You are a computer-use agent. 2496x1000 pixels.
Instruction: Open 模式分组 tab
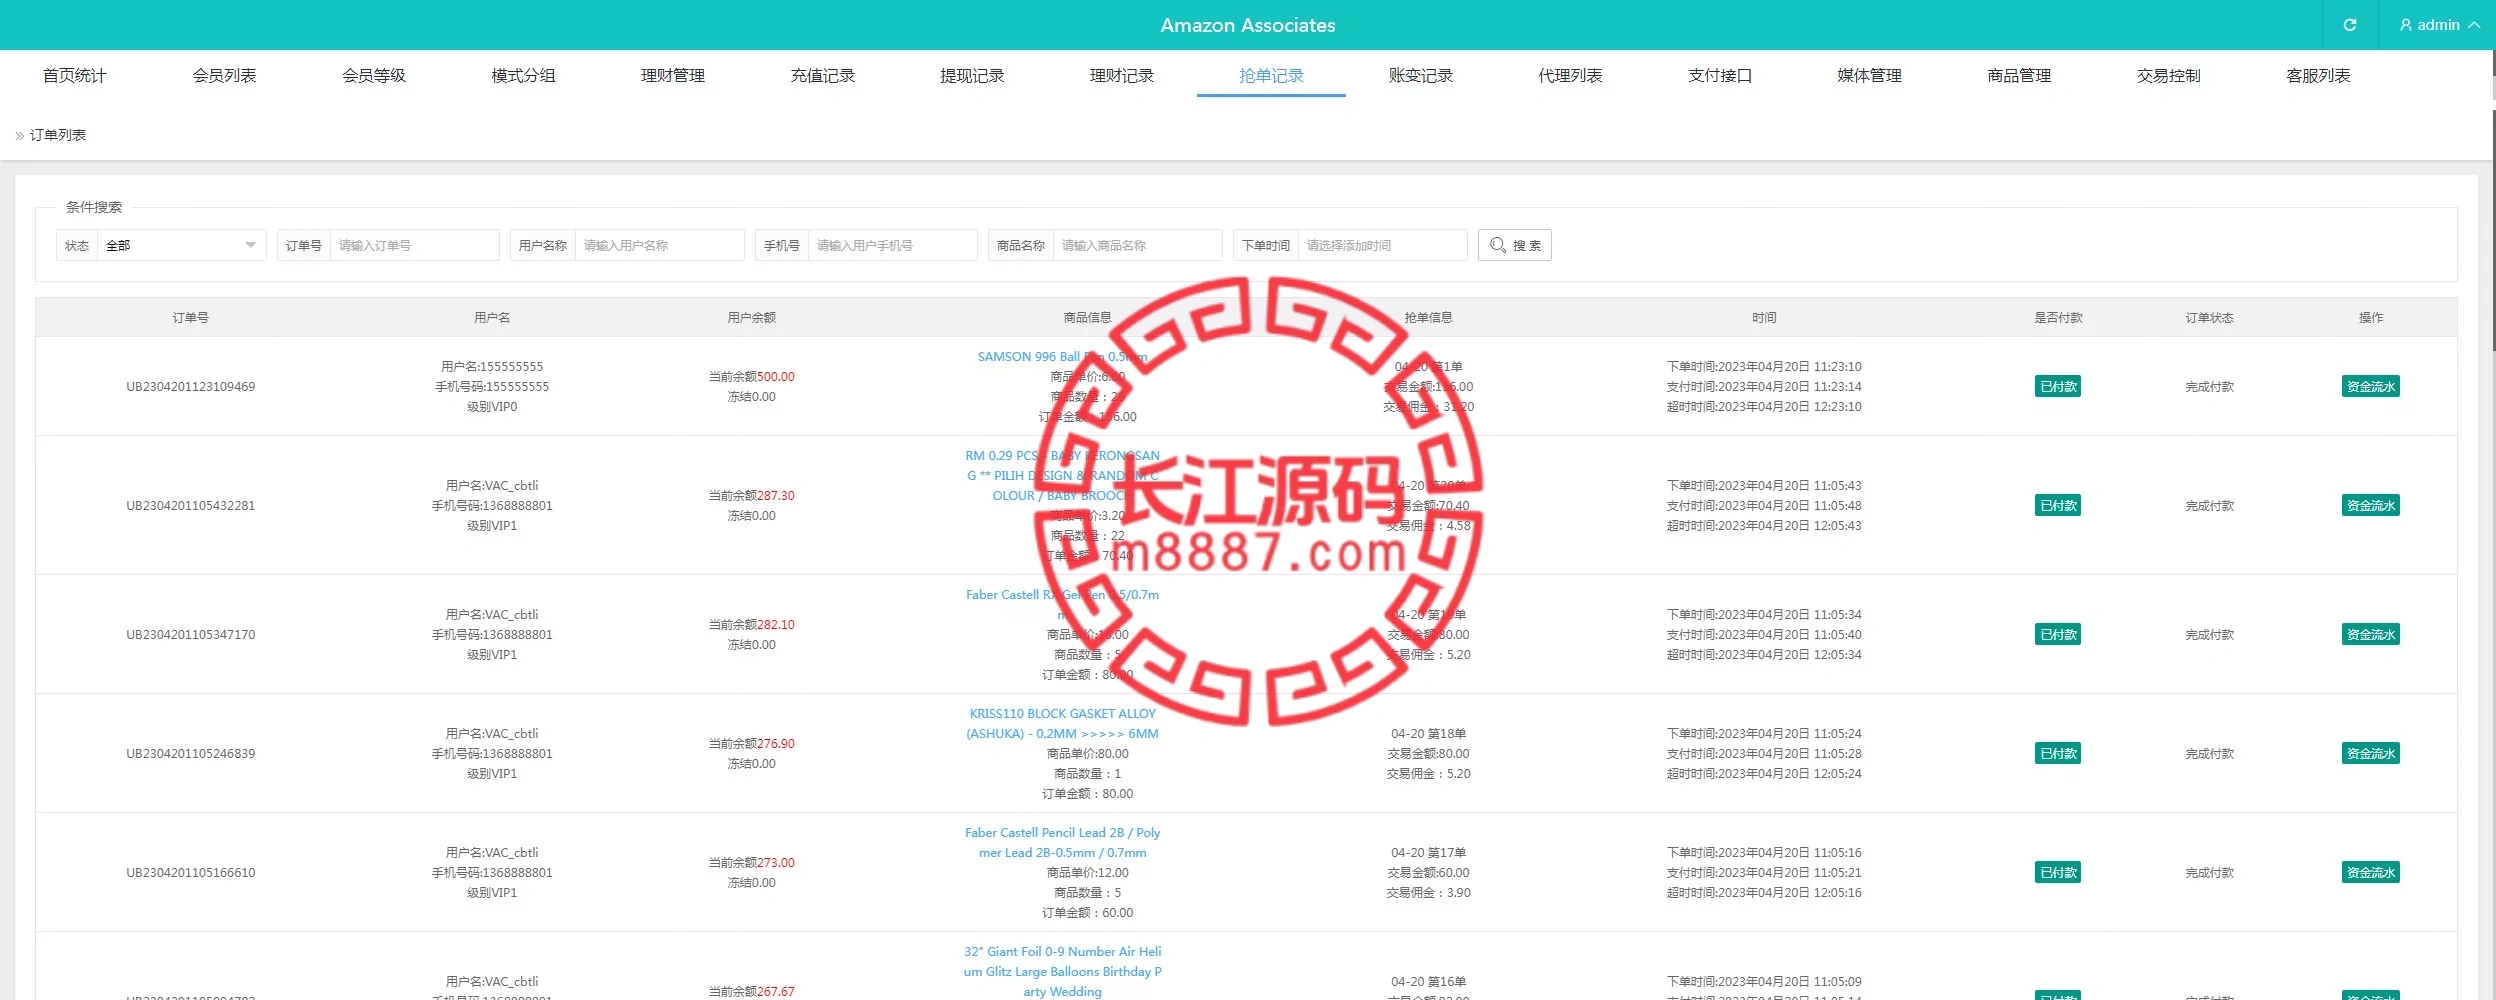coord(523,76)
